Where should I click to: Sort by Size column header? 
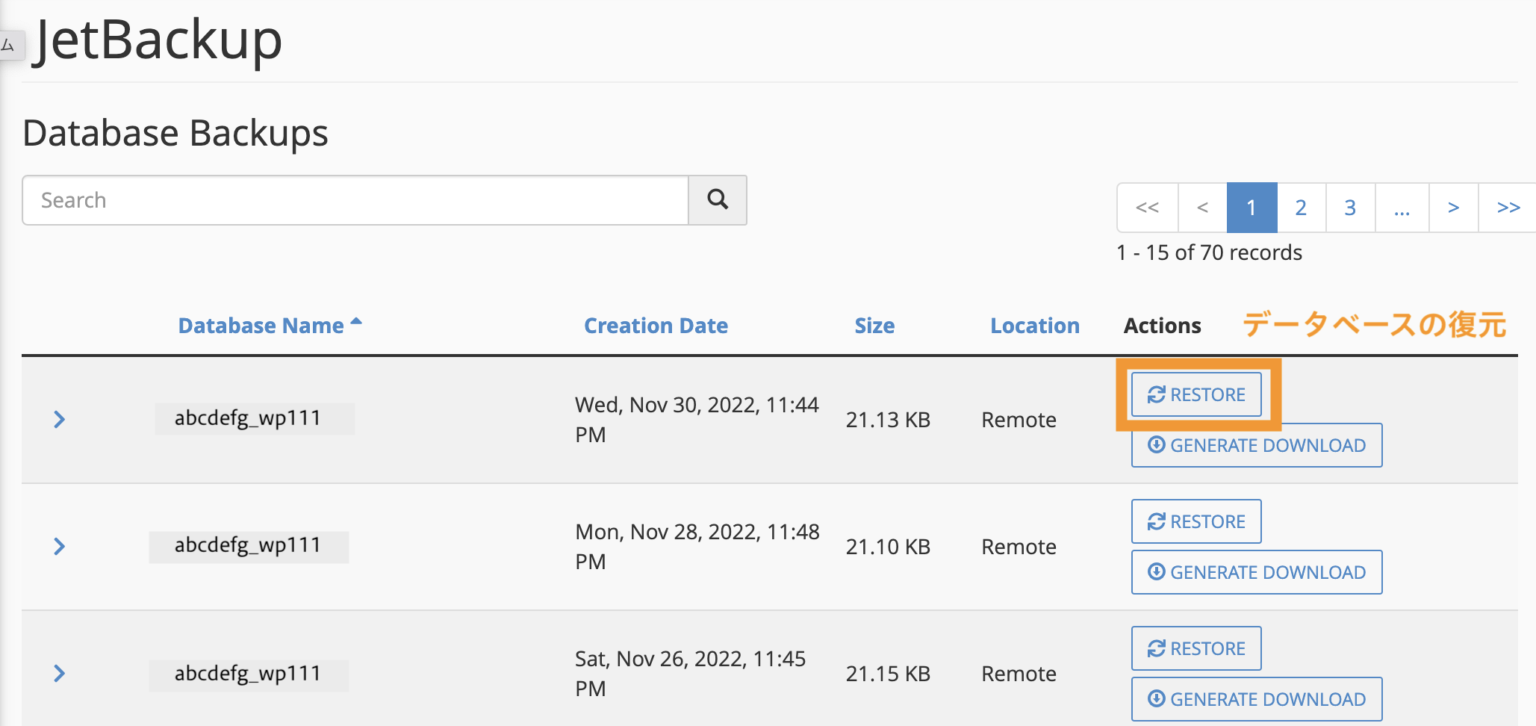pos(874,326)
